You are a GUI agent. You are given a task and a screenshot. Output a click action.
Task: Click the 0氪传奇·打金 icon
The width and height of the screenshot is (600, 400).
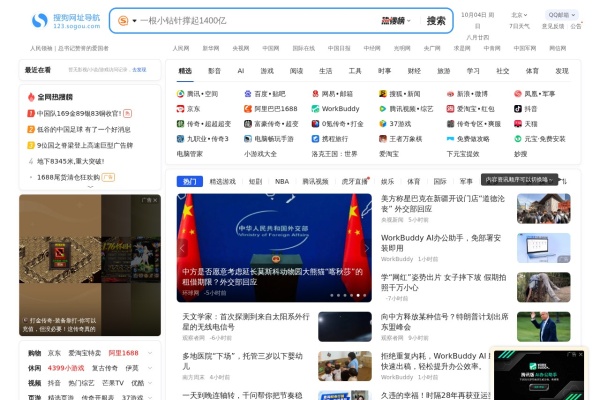315,124
